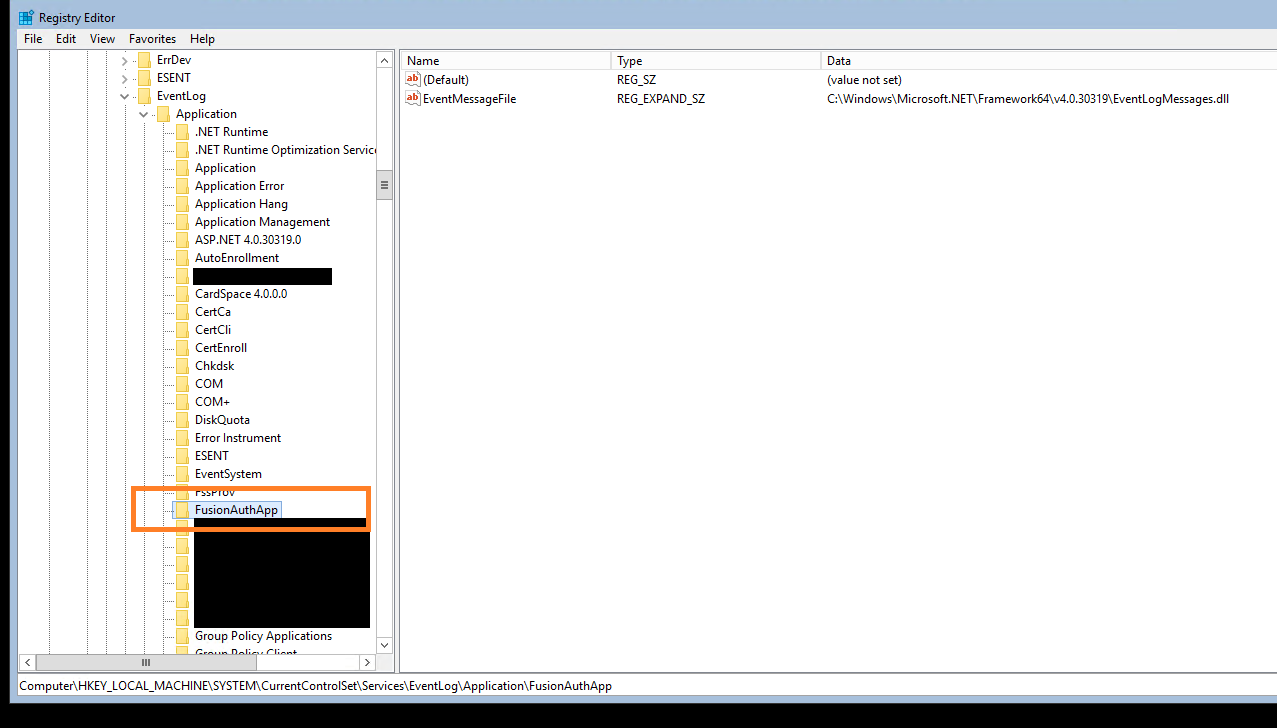Image resolution: width=1277 pixels, height=728 pixels.
Task: Expand the ErrDev key
Action: tap(124, 59)
